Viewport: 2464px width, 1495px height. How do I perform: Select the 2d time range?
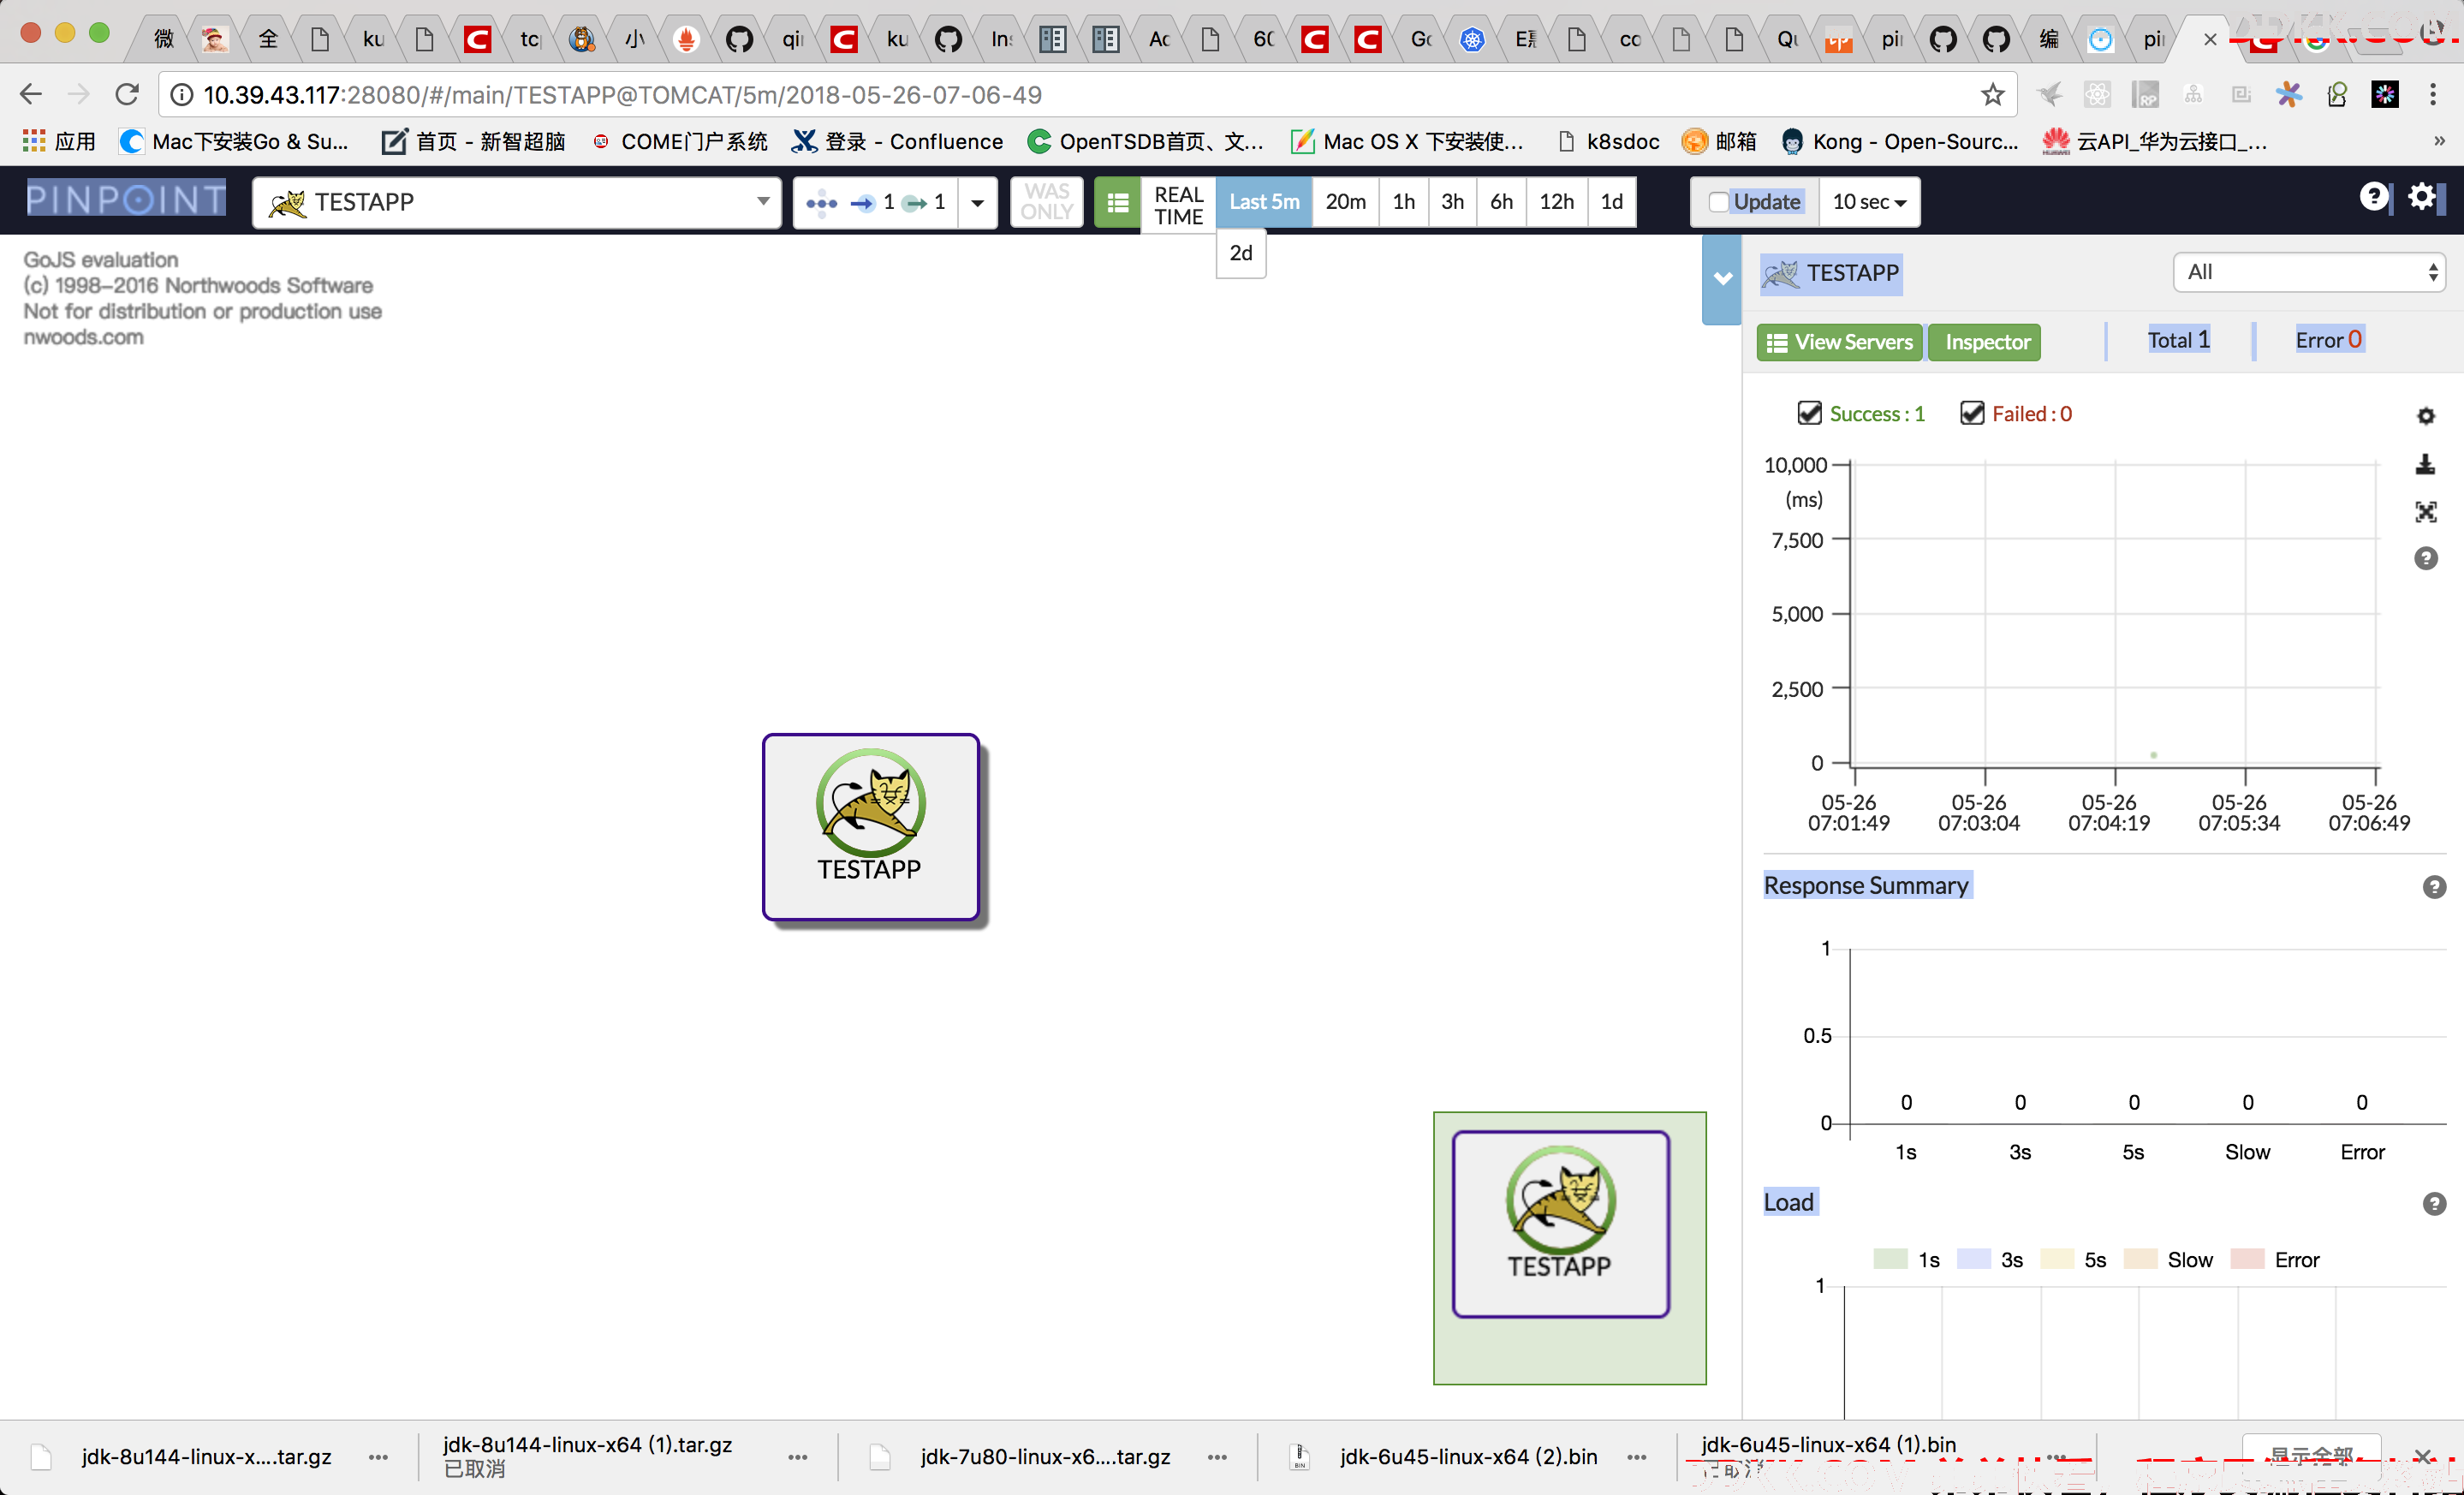click(x=1241, y=253)
